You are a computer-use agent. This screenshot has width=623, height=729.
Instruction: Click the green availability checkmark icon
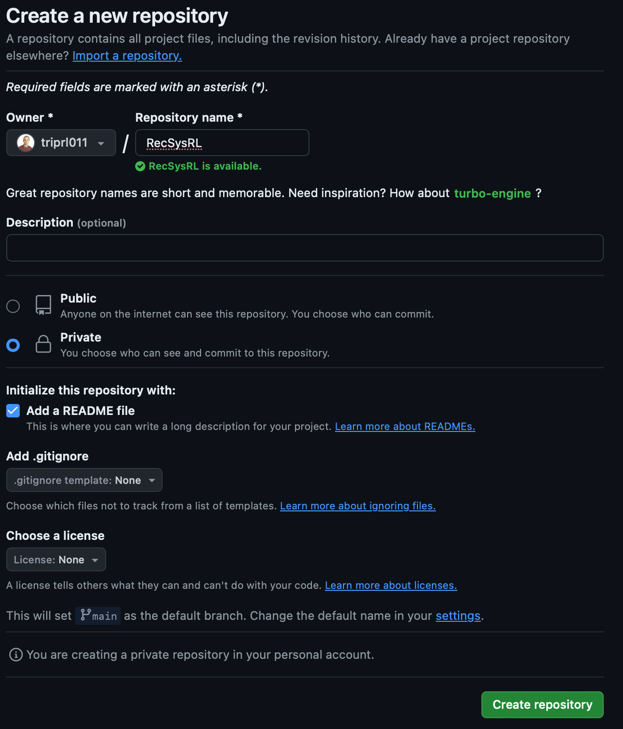pyautogui.click(x=140, y=166)
